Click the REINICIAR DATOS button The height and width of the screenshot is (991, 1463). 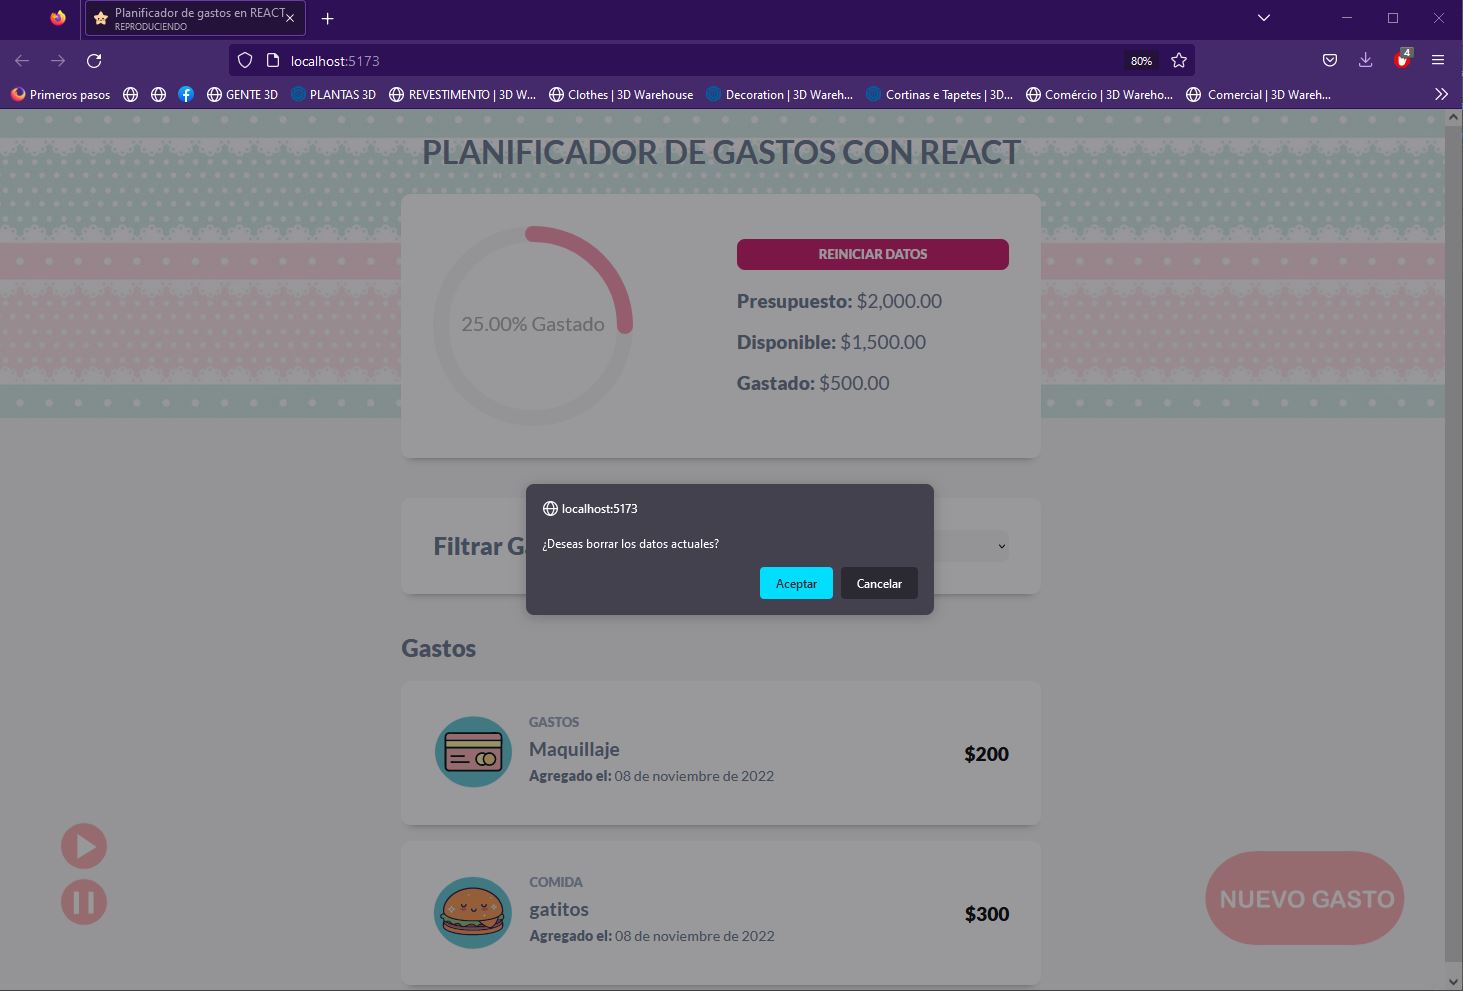pyautogui.click(x=872, y=254)
